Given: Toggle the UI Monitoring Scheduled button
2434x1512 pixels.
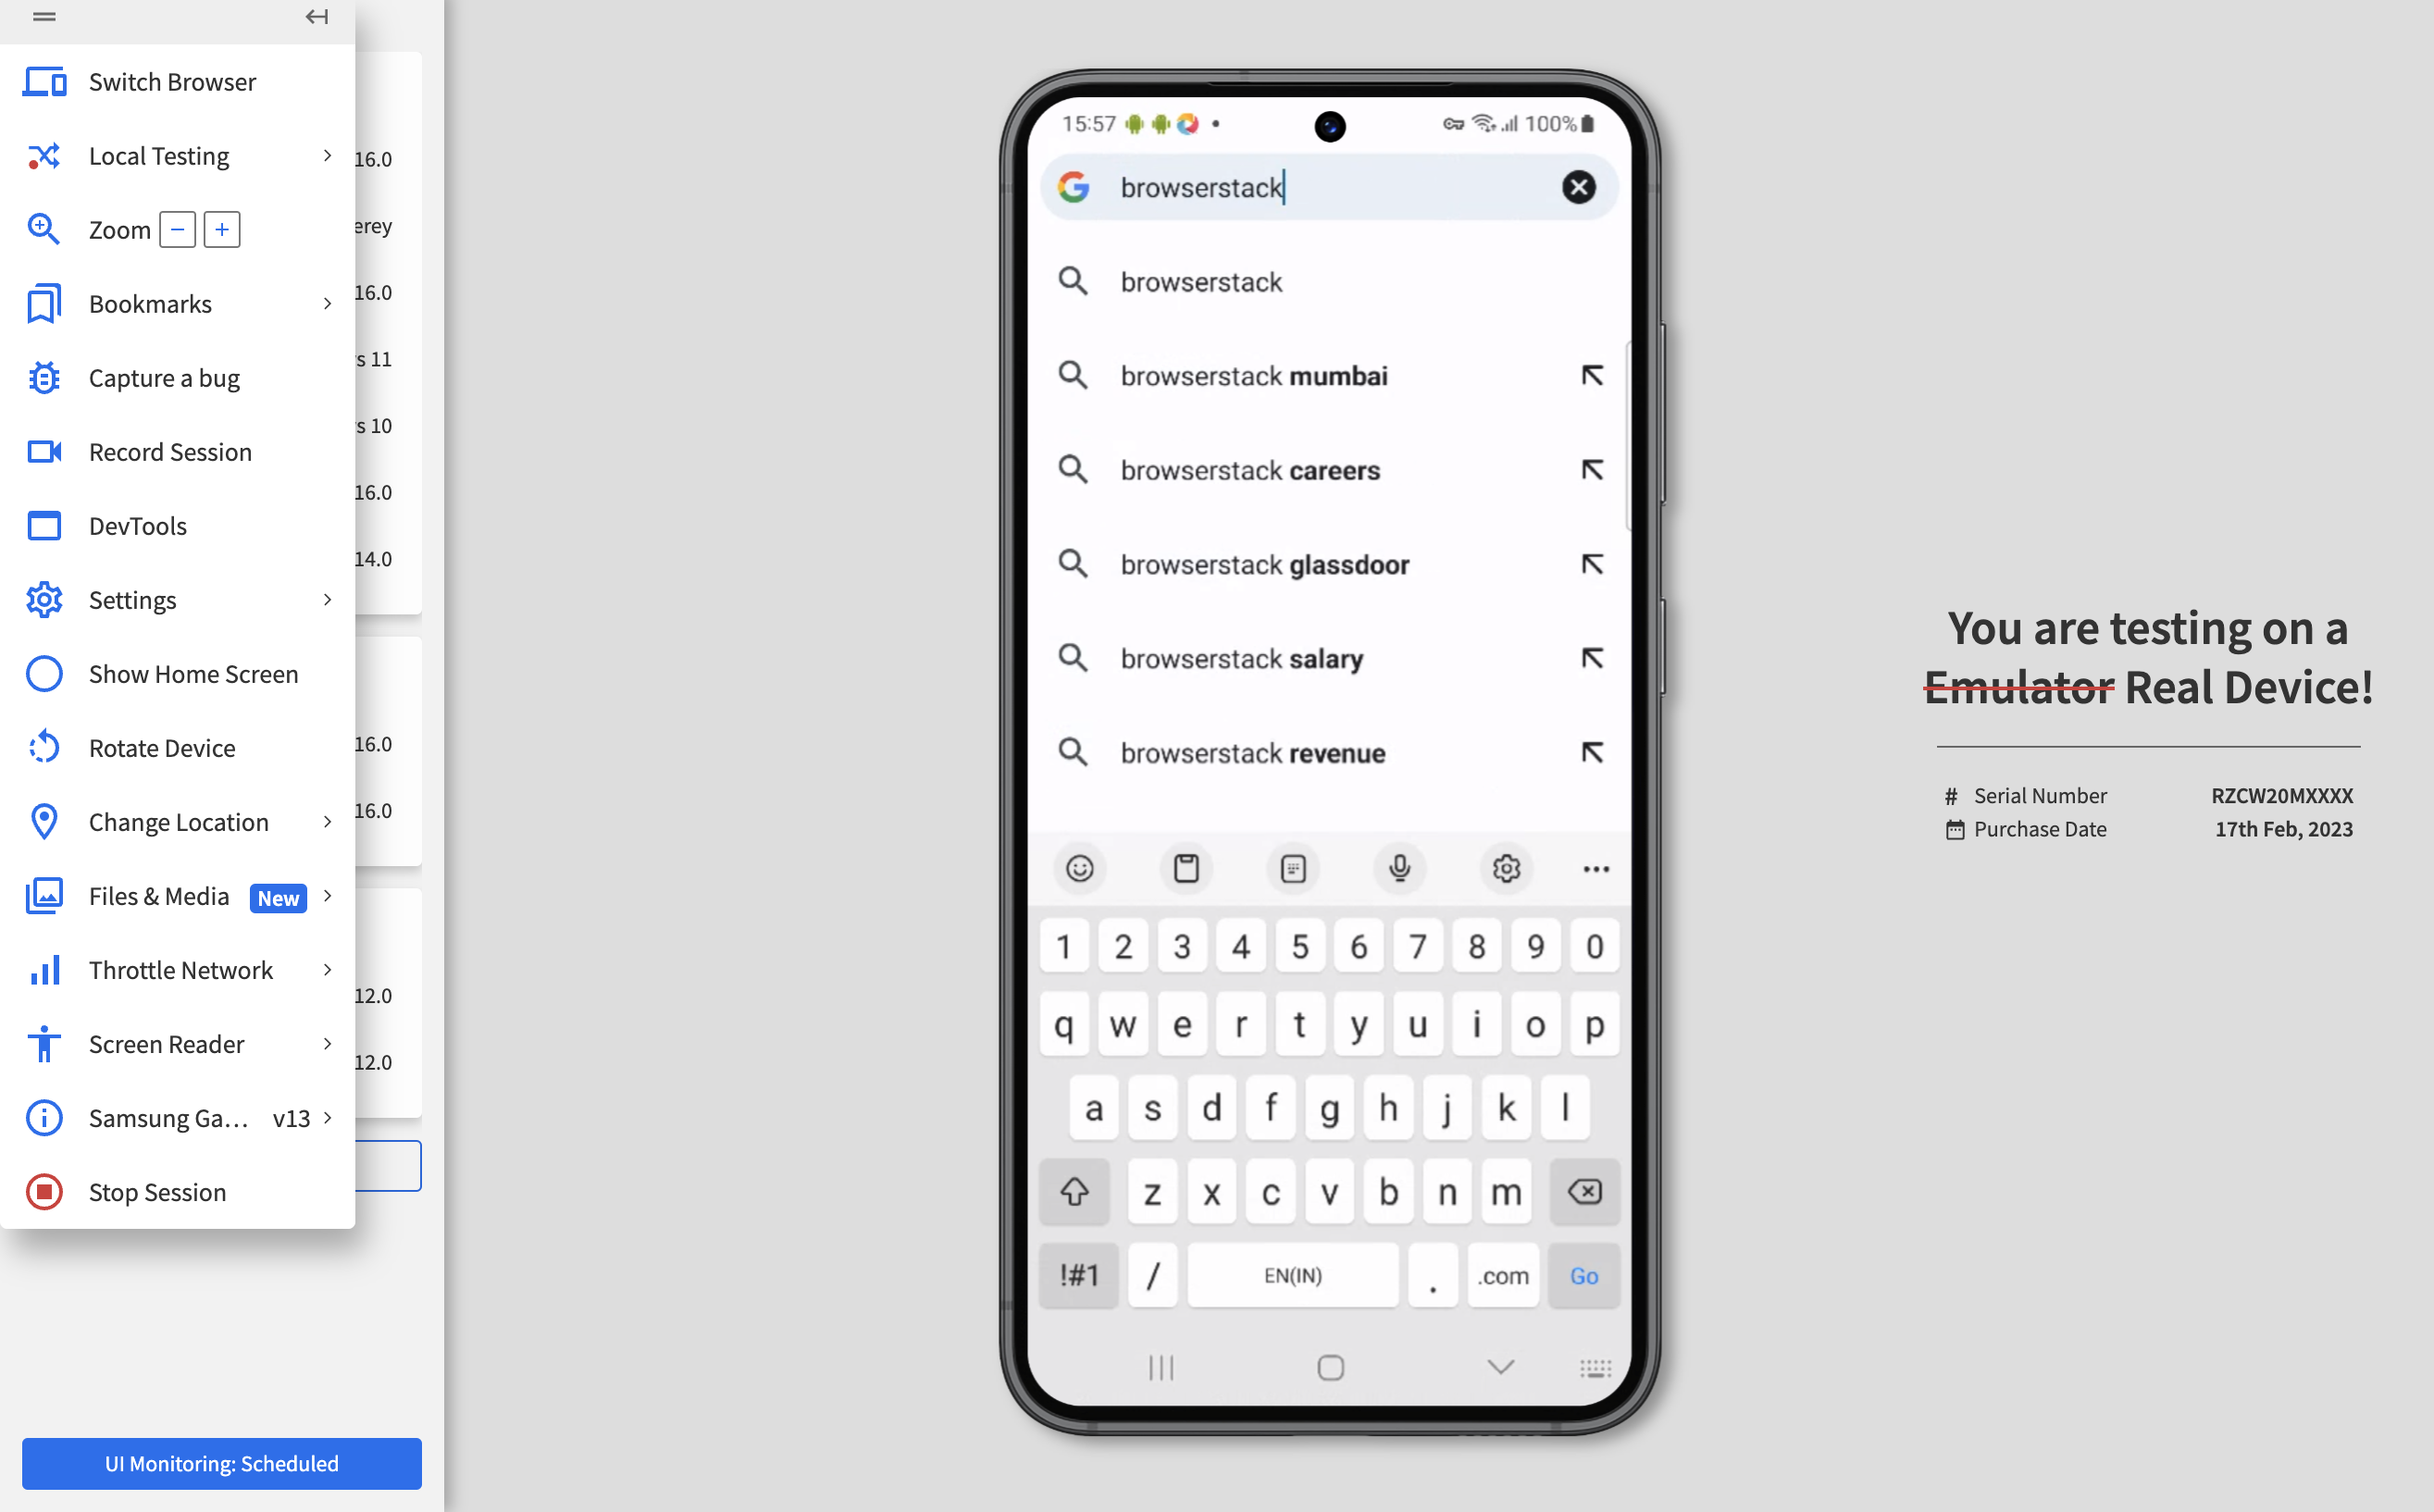Looking at the screenshot, I should tap(221, 1463).
